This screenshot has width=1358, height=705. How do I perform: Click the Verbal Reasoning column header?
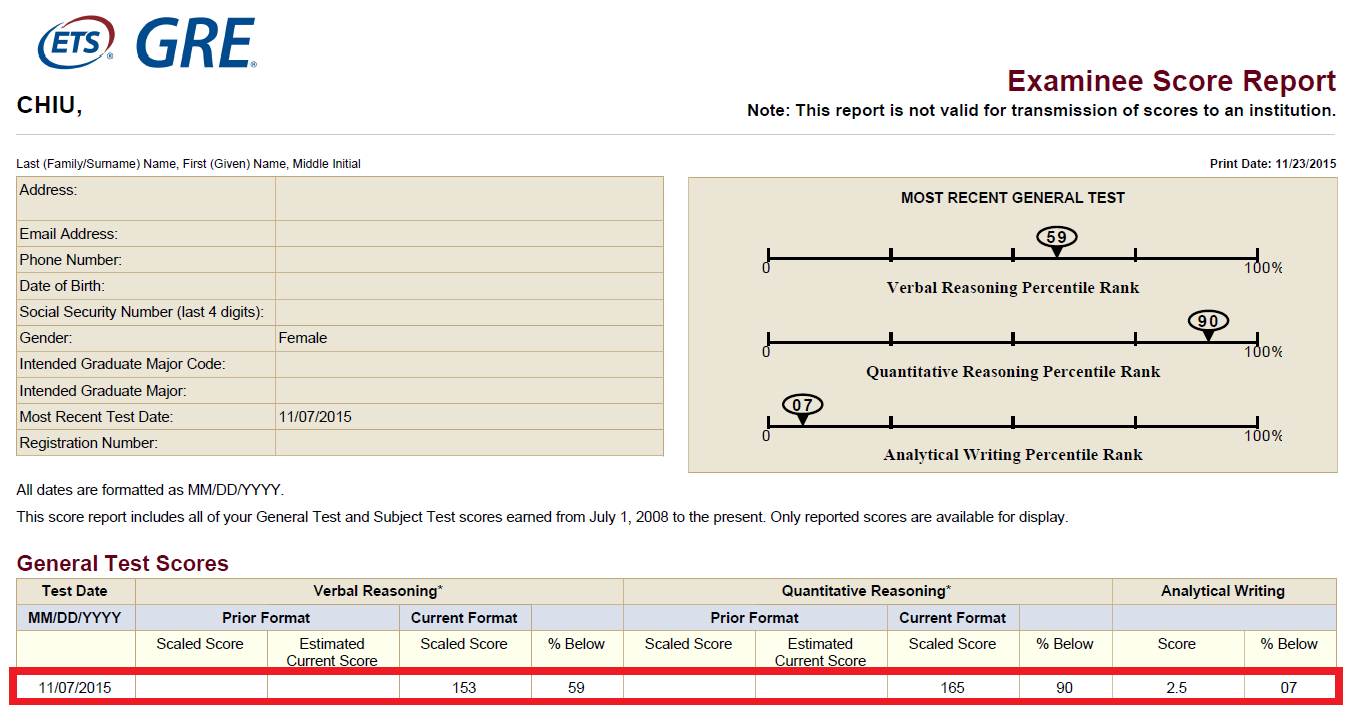click(378, 591)
